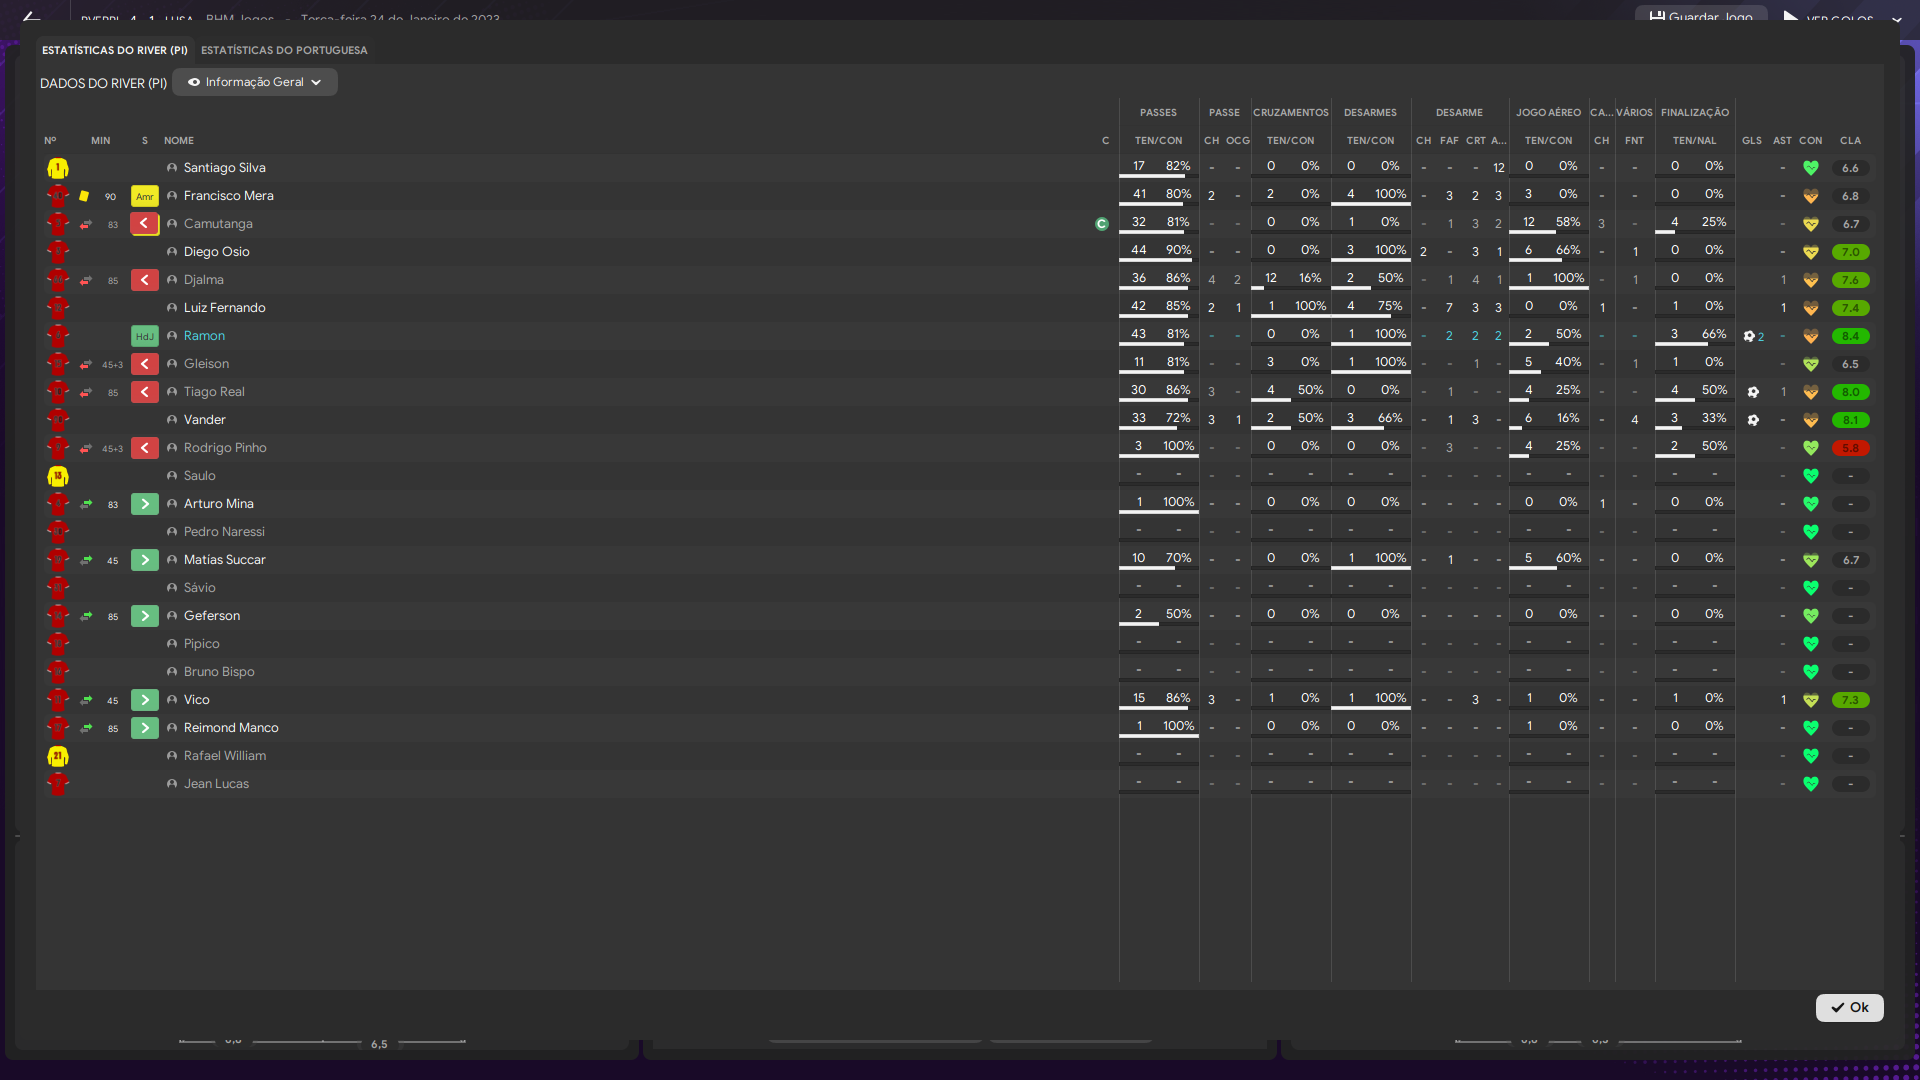The width and height of the screenshot is (1920, 1080).
Task: Click Francisco Mera's Amr yellow card badge
Action: (x=145, y=196)
